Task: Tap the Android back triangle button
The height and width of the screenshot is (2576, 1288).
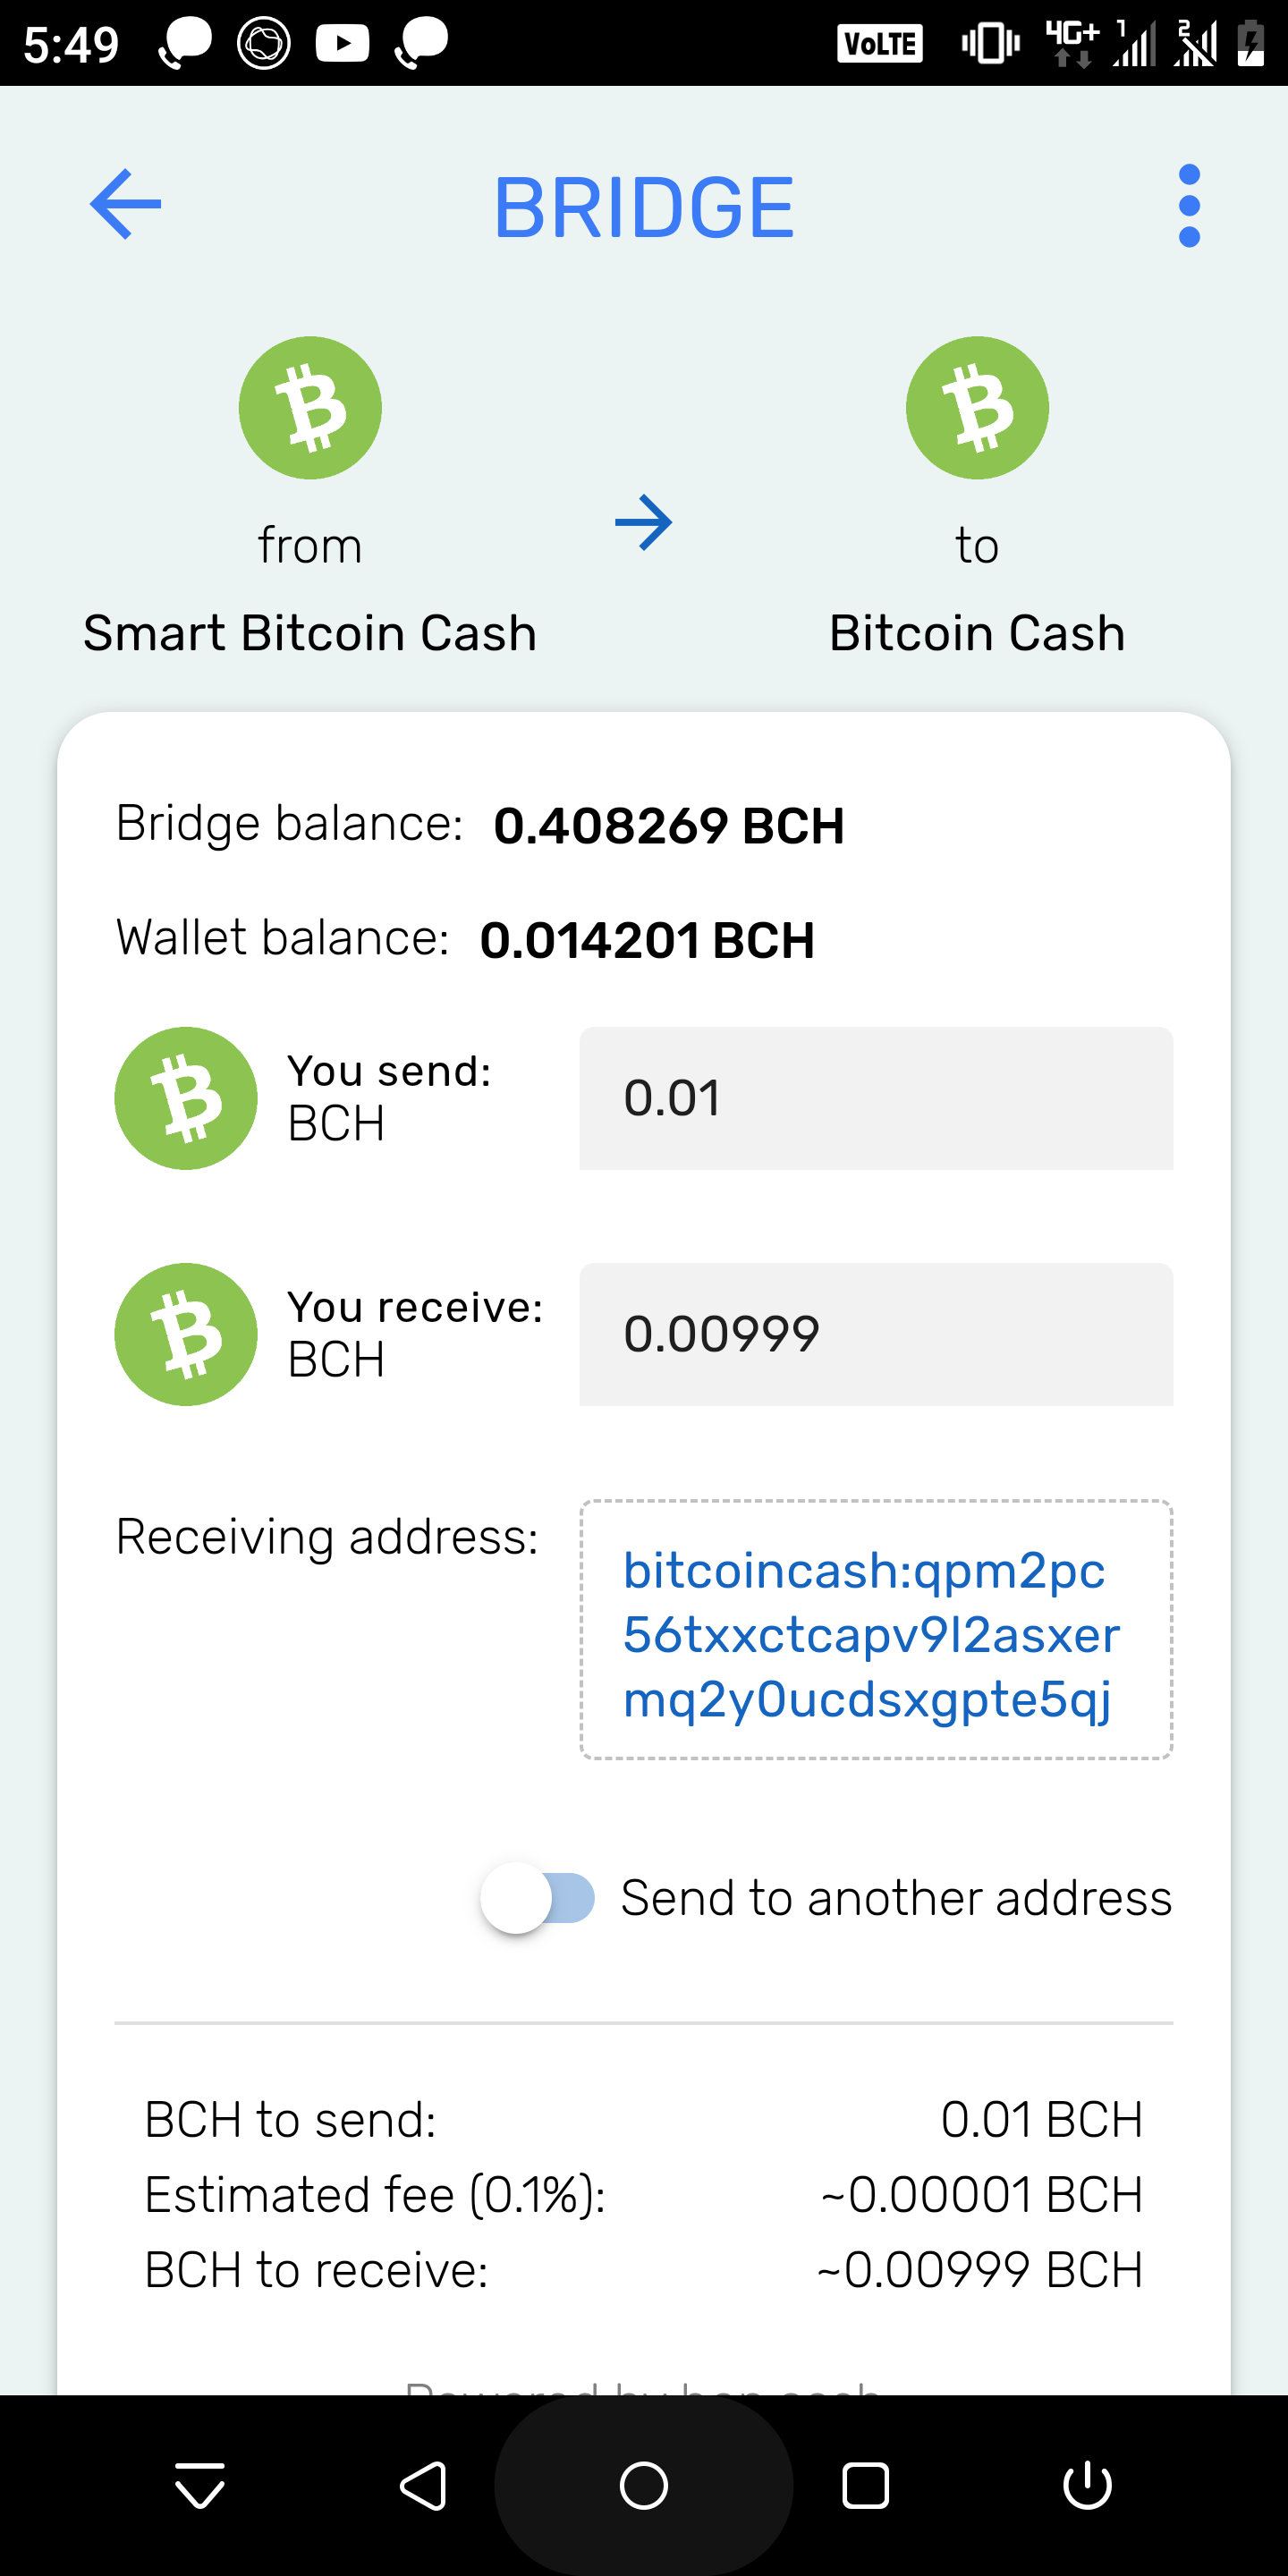Action: pos(423,2485)
